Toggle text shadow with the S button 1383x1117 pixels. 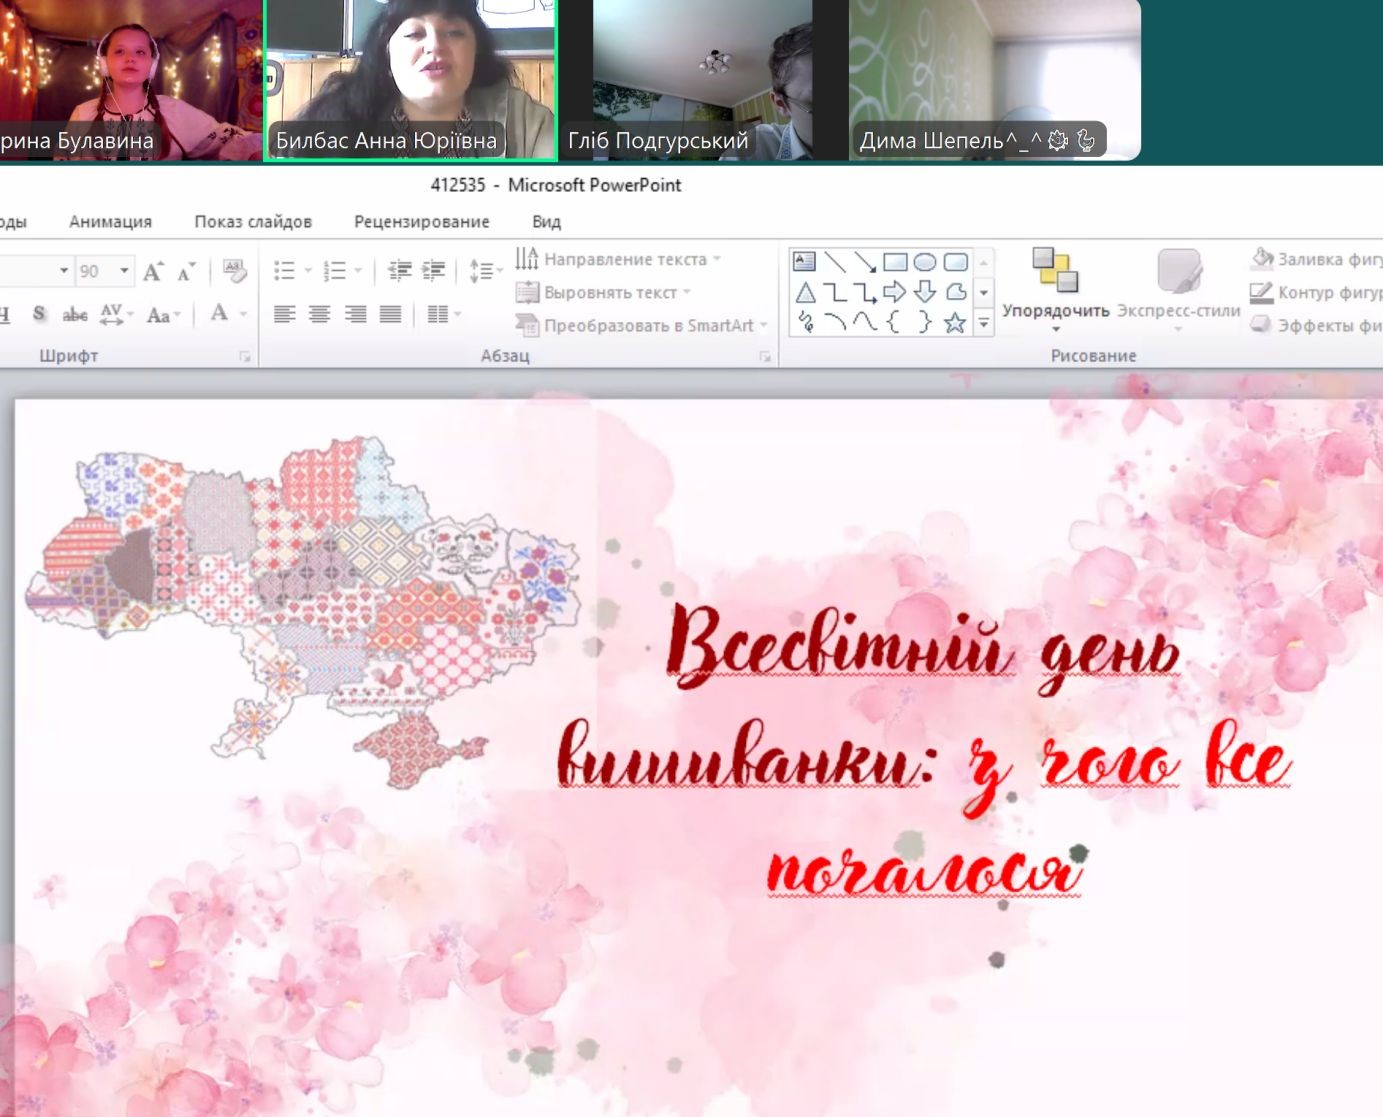coord(39,314)
